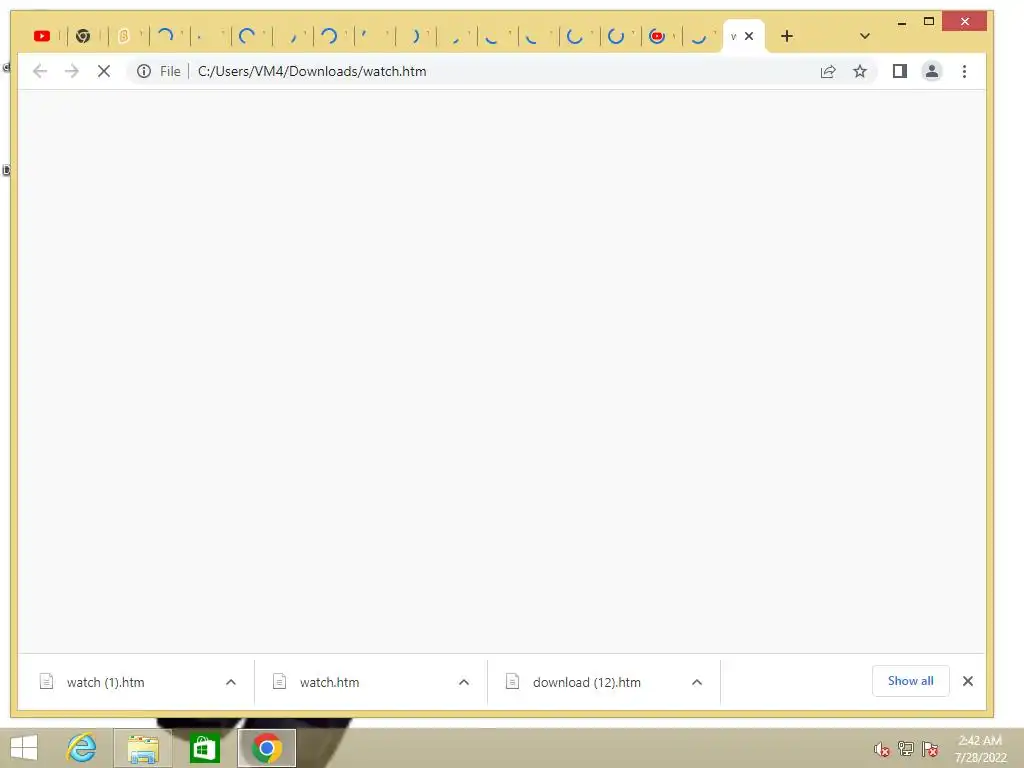
Task: Open Windows Start menu
Action: click(x=24, y=748)
